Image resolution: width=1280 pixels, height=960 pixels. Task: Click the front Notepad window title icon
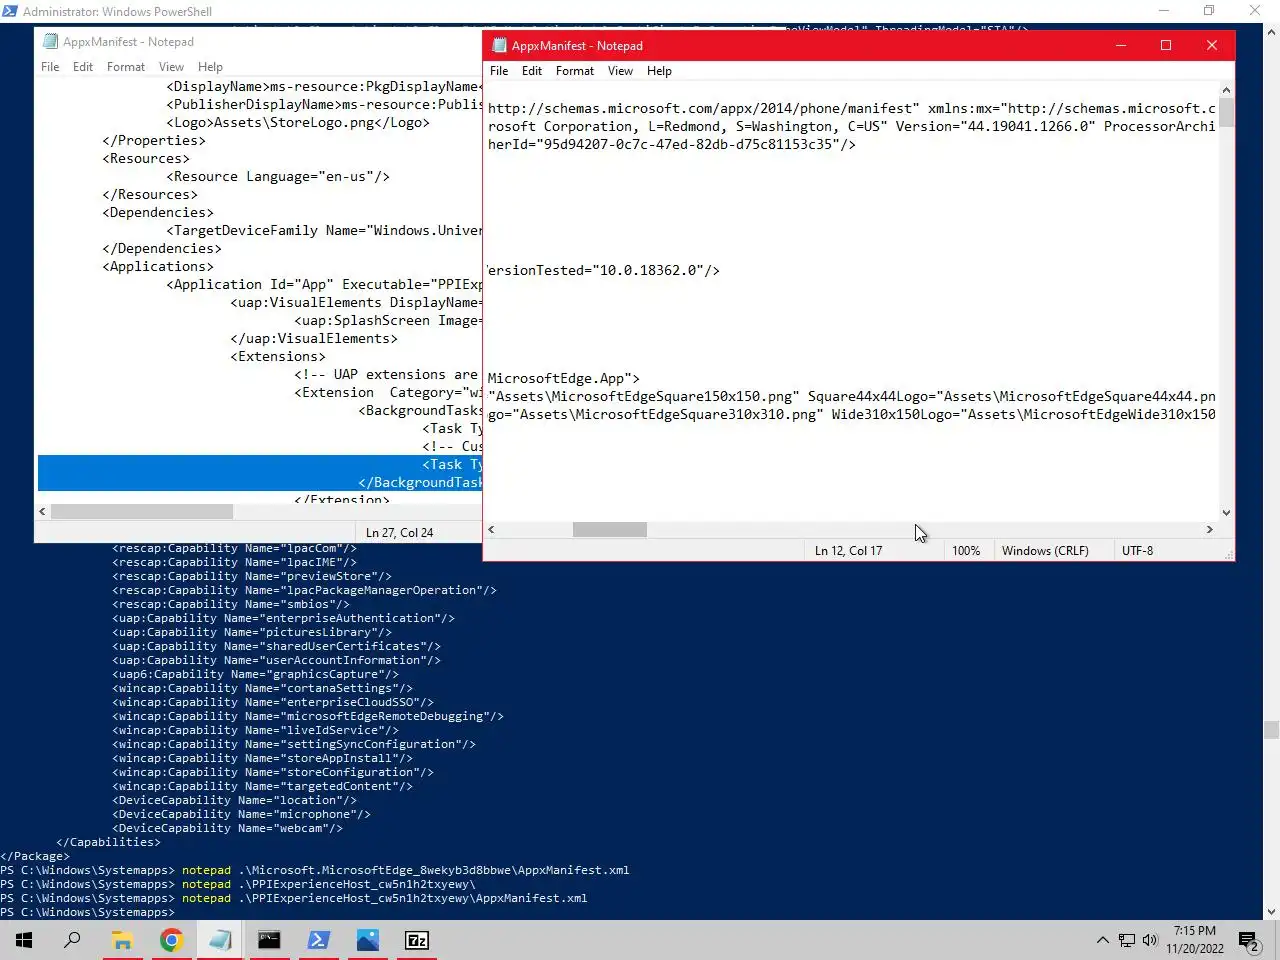[499, 46]
